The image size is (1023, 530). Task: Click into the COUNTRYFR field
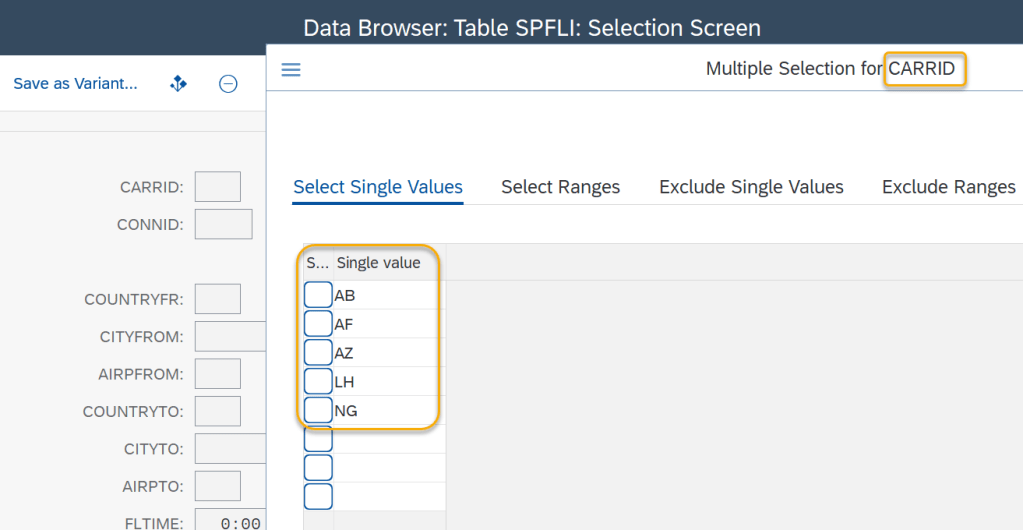pyautogui.click(x=218, y=299)
